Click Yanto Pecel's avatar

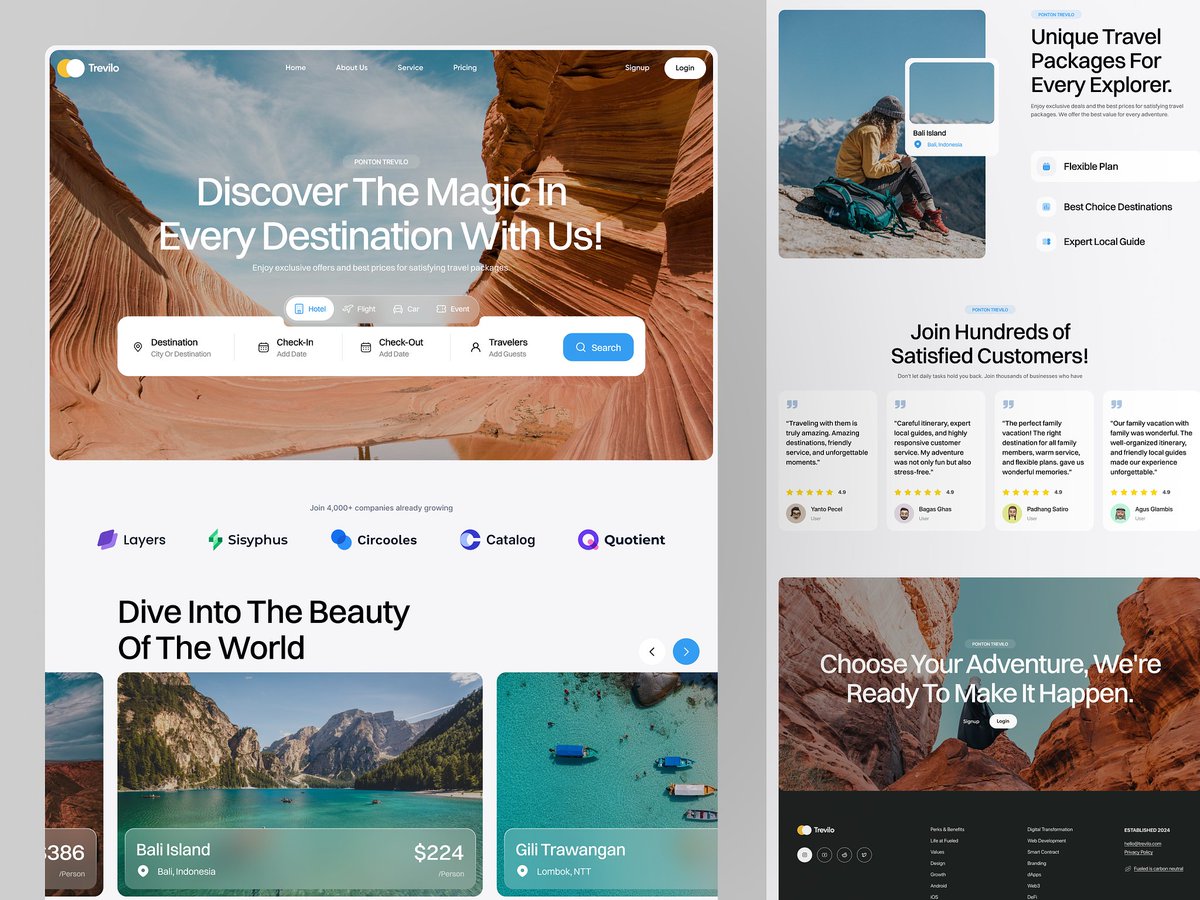(x=796, y=513)
